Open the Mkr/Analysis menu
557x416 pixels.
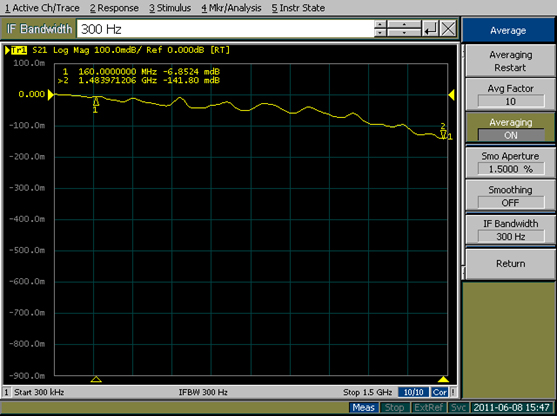coord(231,8)
